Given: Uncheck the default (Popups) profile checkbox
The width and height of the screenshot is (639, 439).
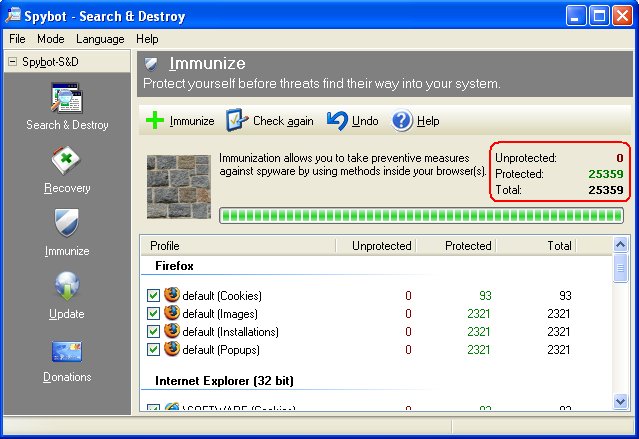Looking at the screenshot, I should (x=153, y=349).
